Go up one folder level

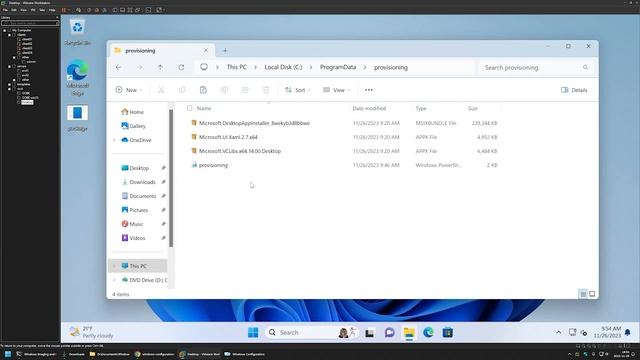[x=160, y=67]
